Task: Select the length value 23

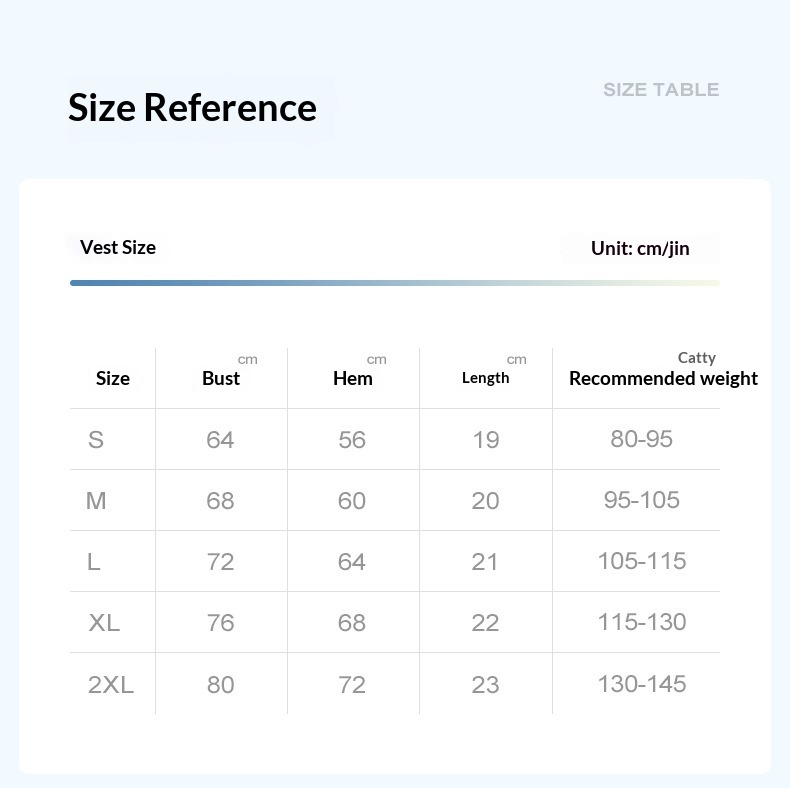Action: pyautogui.click(x=485, y=685)
